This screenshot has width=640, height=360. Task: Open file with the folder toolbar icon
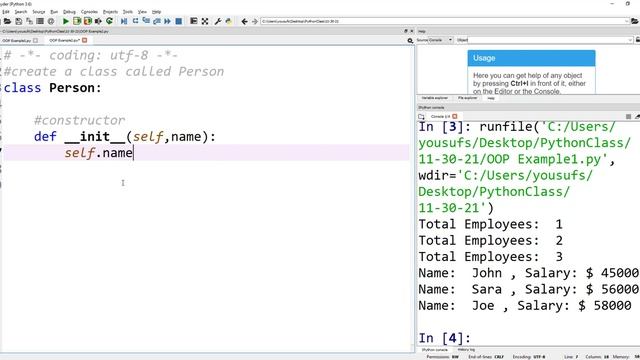coord(7,21)
